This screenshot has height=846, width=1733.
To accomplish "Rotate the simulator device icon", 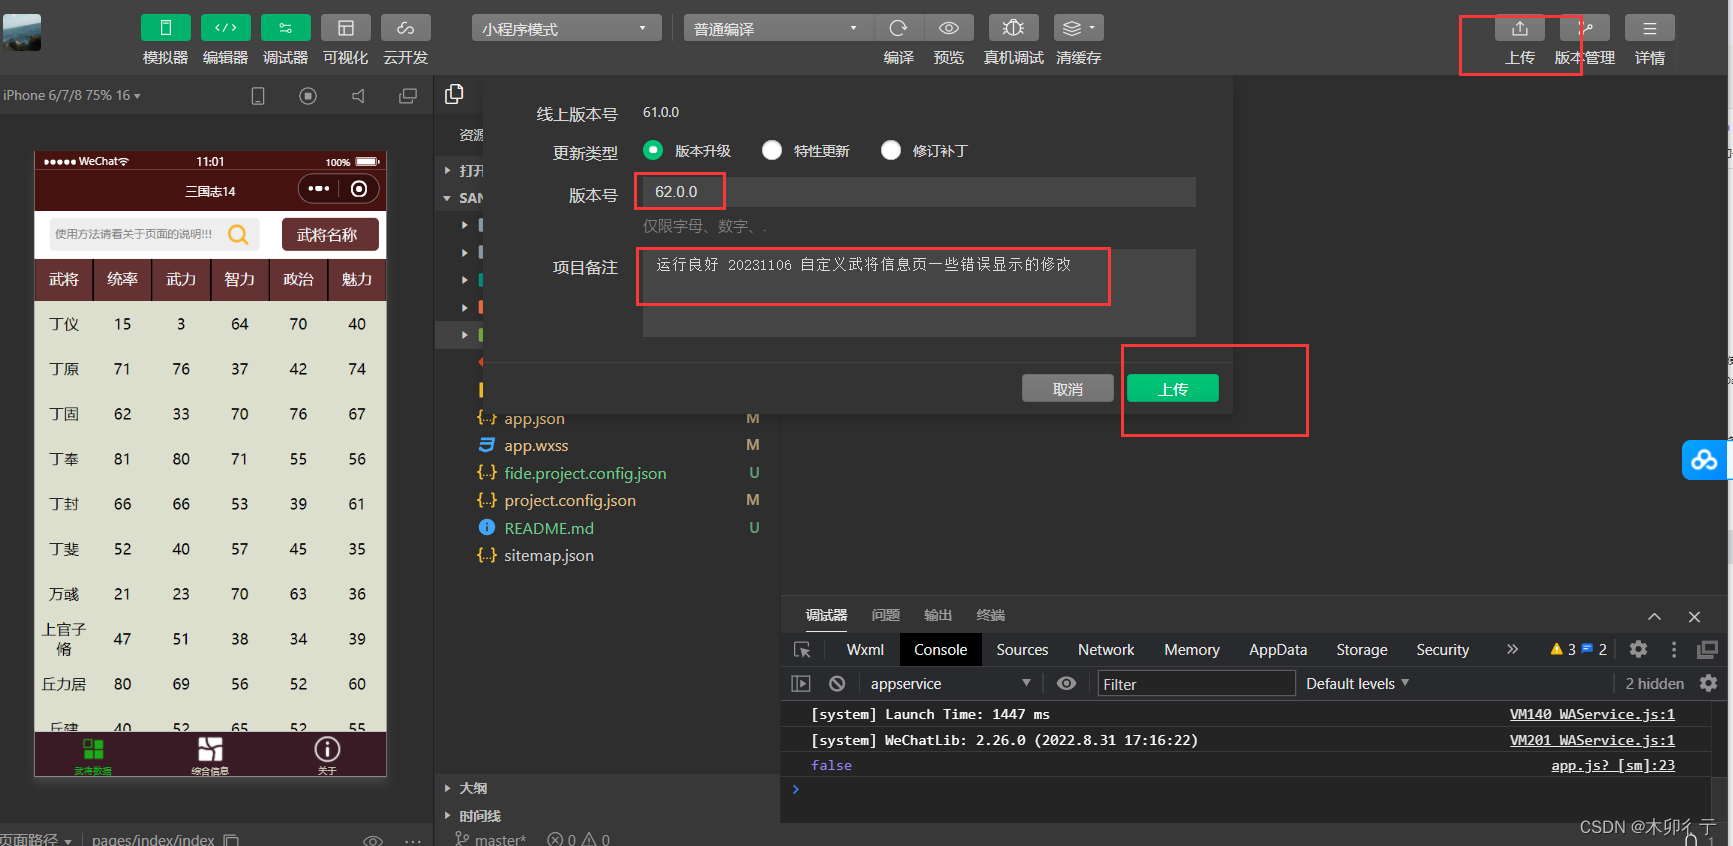I will pyautogui.click(x=258, y=96).
